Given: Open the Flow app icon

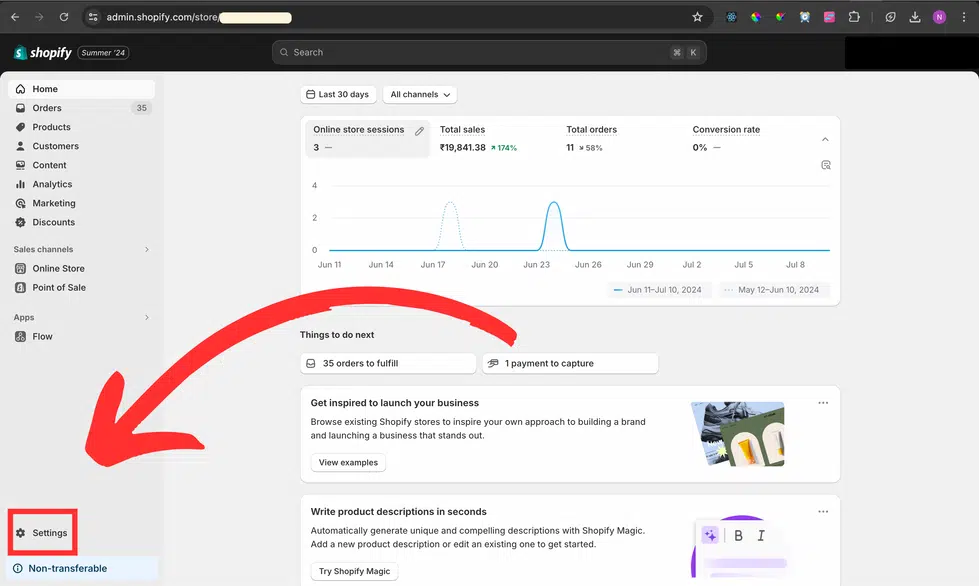Looking at the screenshot, I should 22,337.
